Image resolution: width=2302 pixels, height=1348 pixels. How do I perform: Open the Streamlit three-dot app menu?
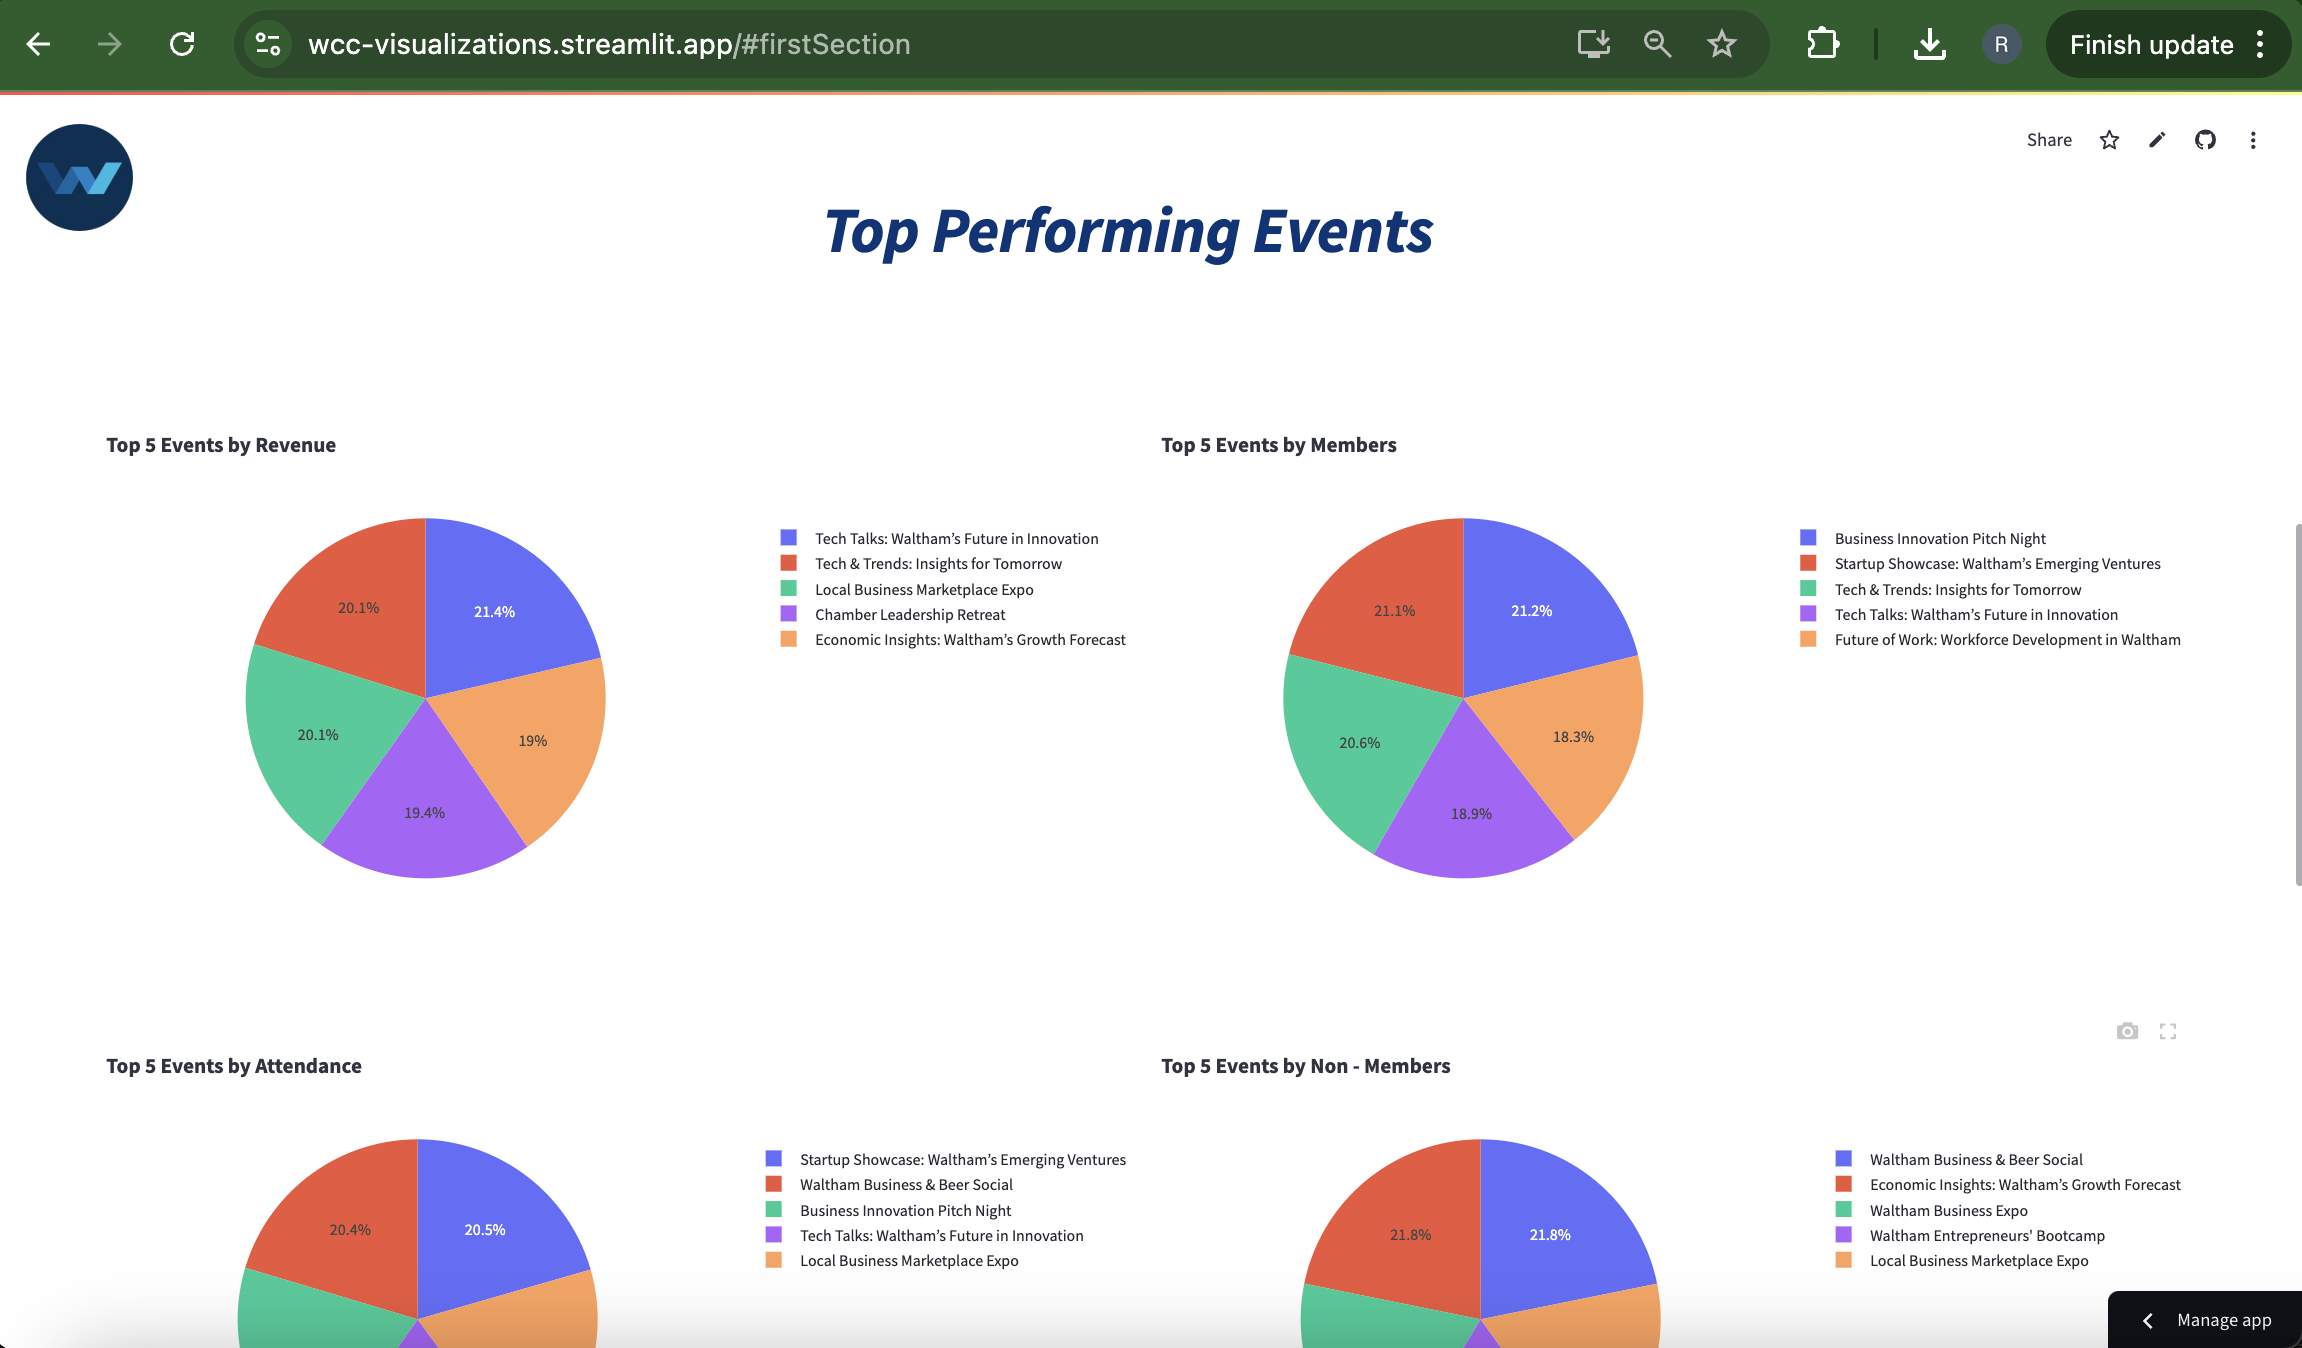click(x=2253, y=140)
